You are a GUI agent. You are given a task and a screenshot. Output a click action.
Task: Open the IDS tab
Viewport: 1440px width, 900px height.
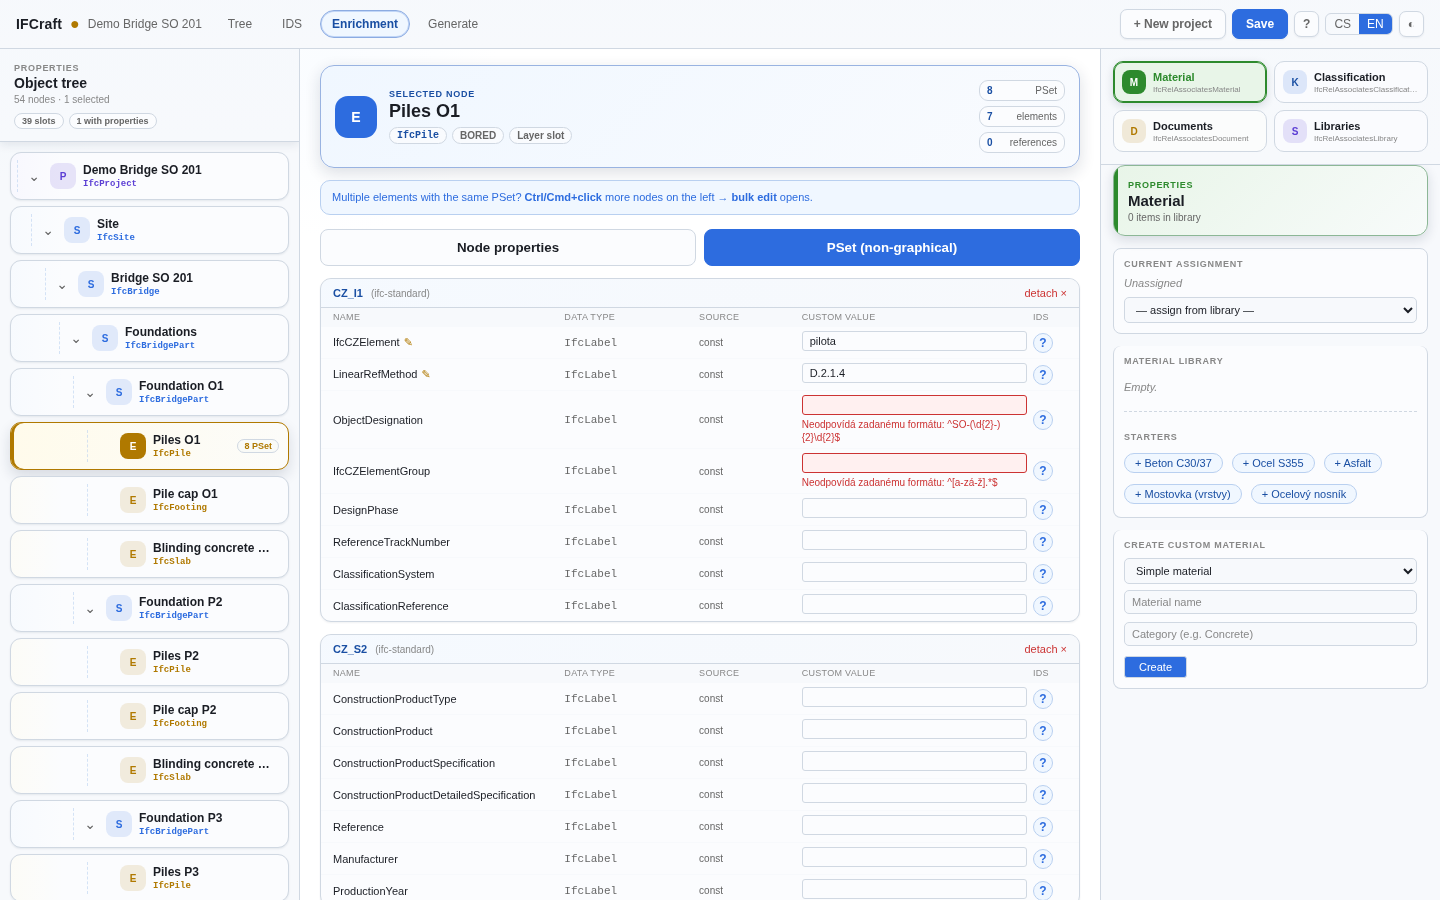[292, 24]
